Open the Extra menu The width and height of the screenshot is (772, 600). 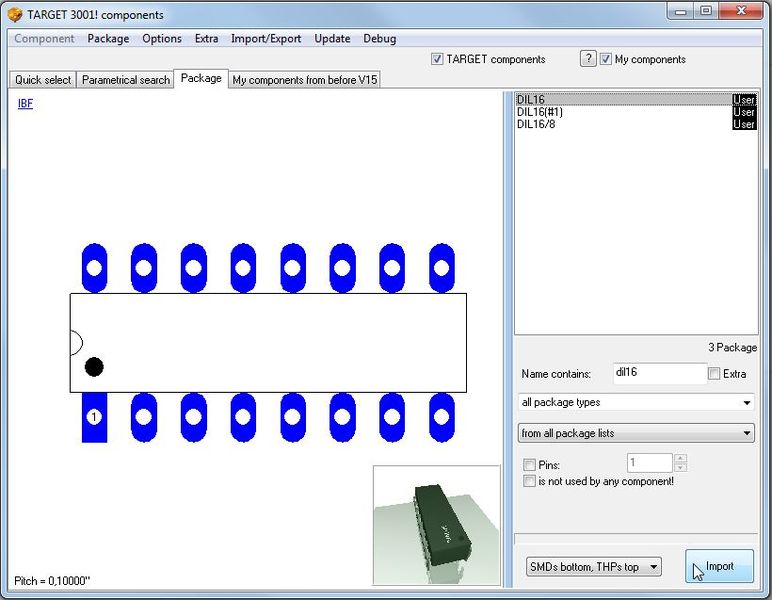pos(206,38)
